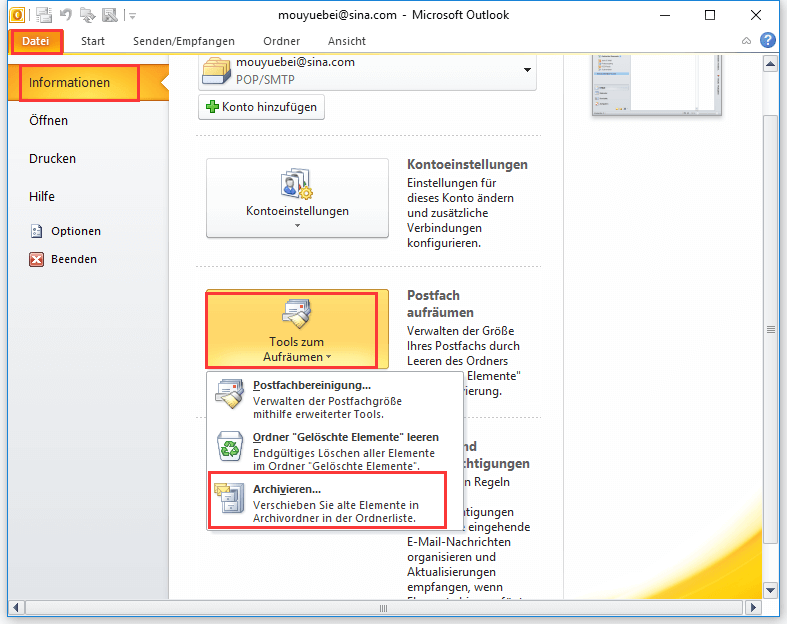Viewport: 787px width, 624px height.
Task: Click the Konto hinzufügen button
Action: pyautogui.click(x=261, y=107)
